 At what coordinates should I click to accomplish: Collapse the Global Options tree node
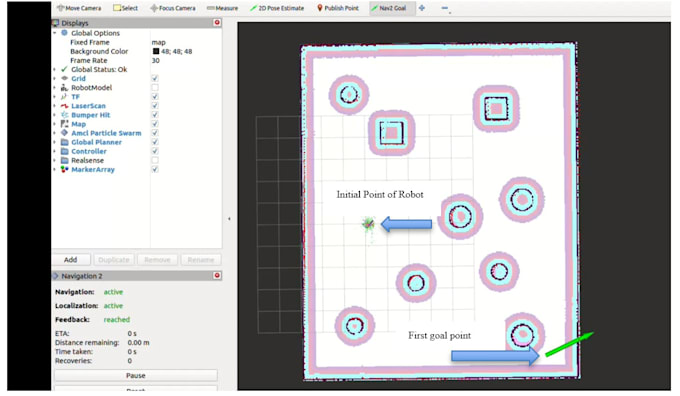pos(55,33)
